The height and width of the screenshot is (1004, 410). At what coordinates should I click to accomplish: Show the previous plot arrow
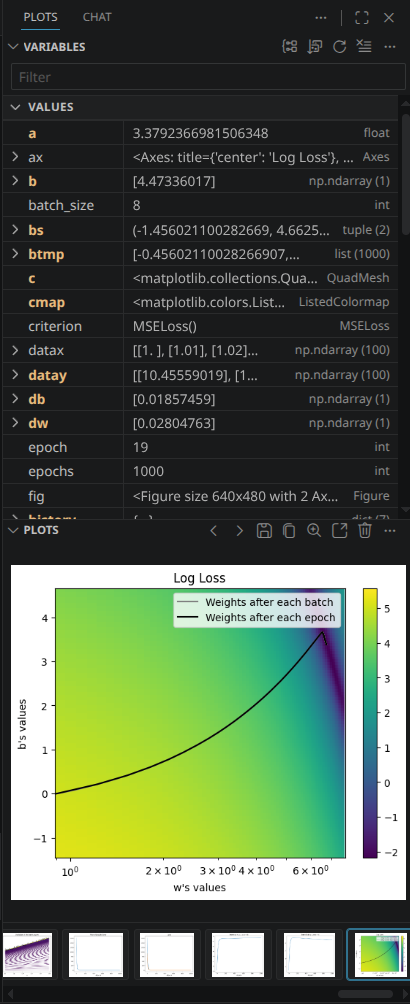click(x=214, y=530)
